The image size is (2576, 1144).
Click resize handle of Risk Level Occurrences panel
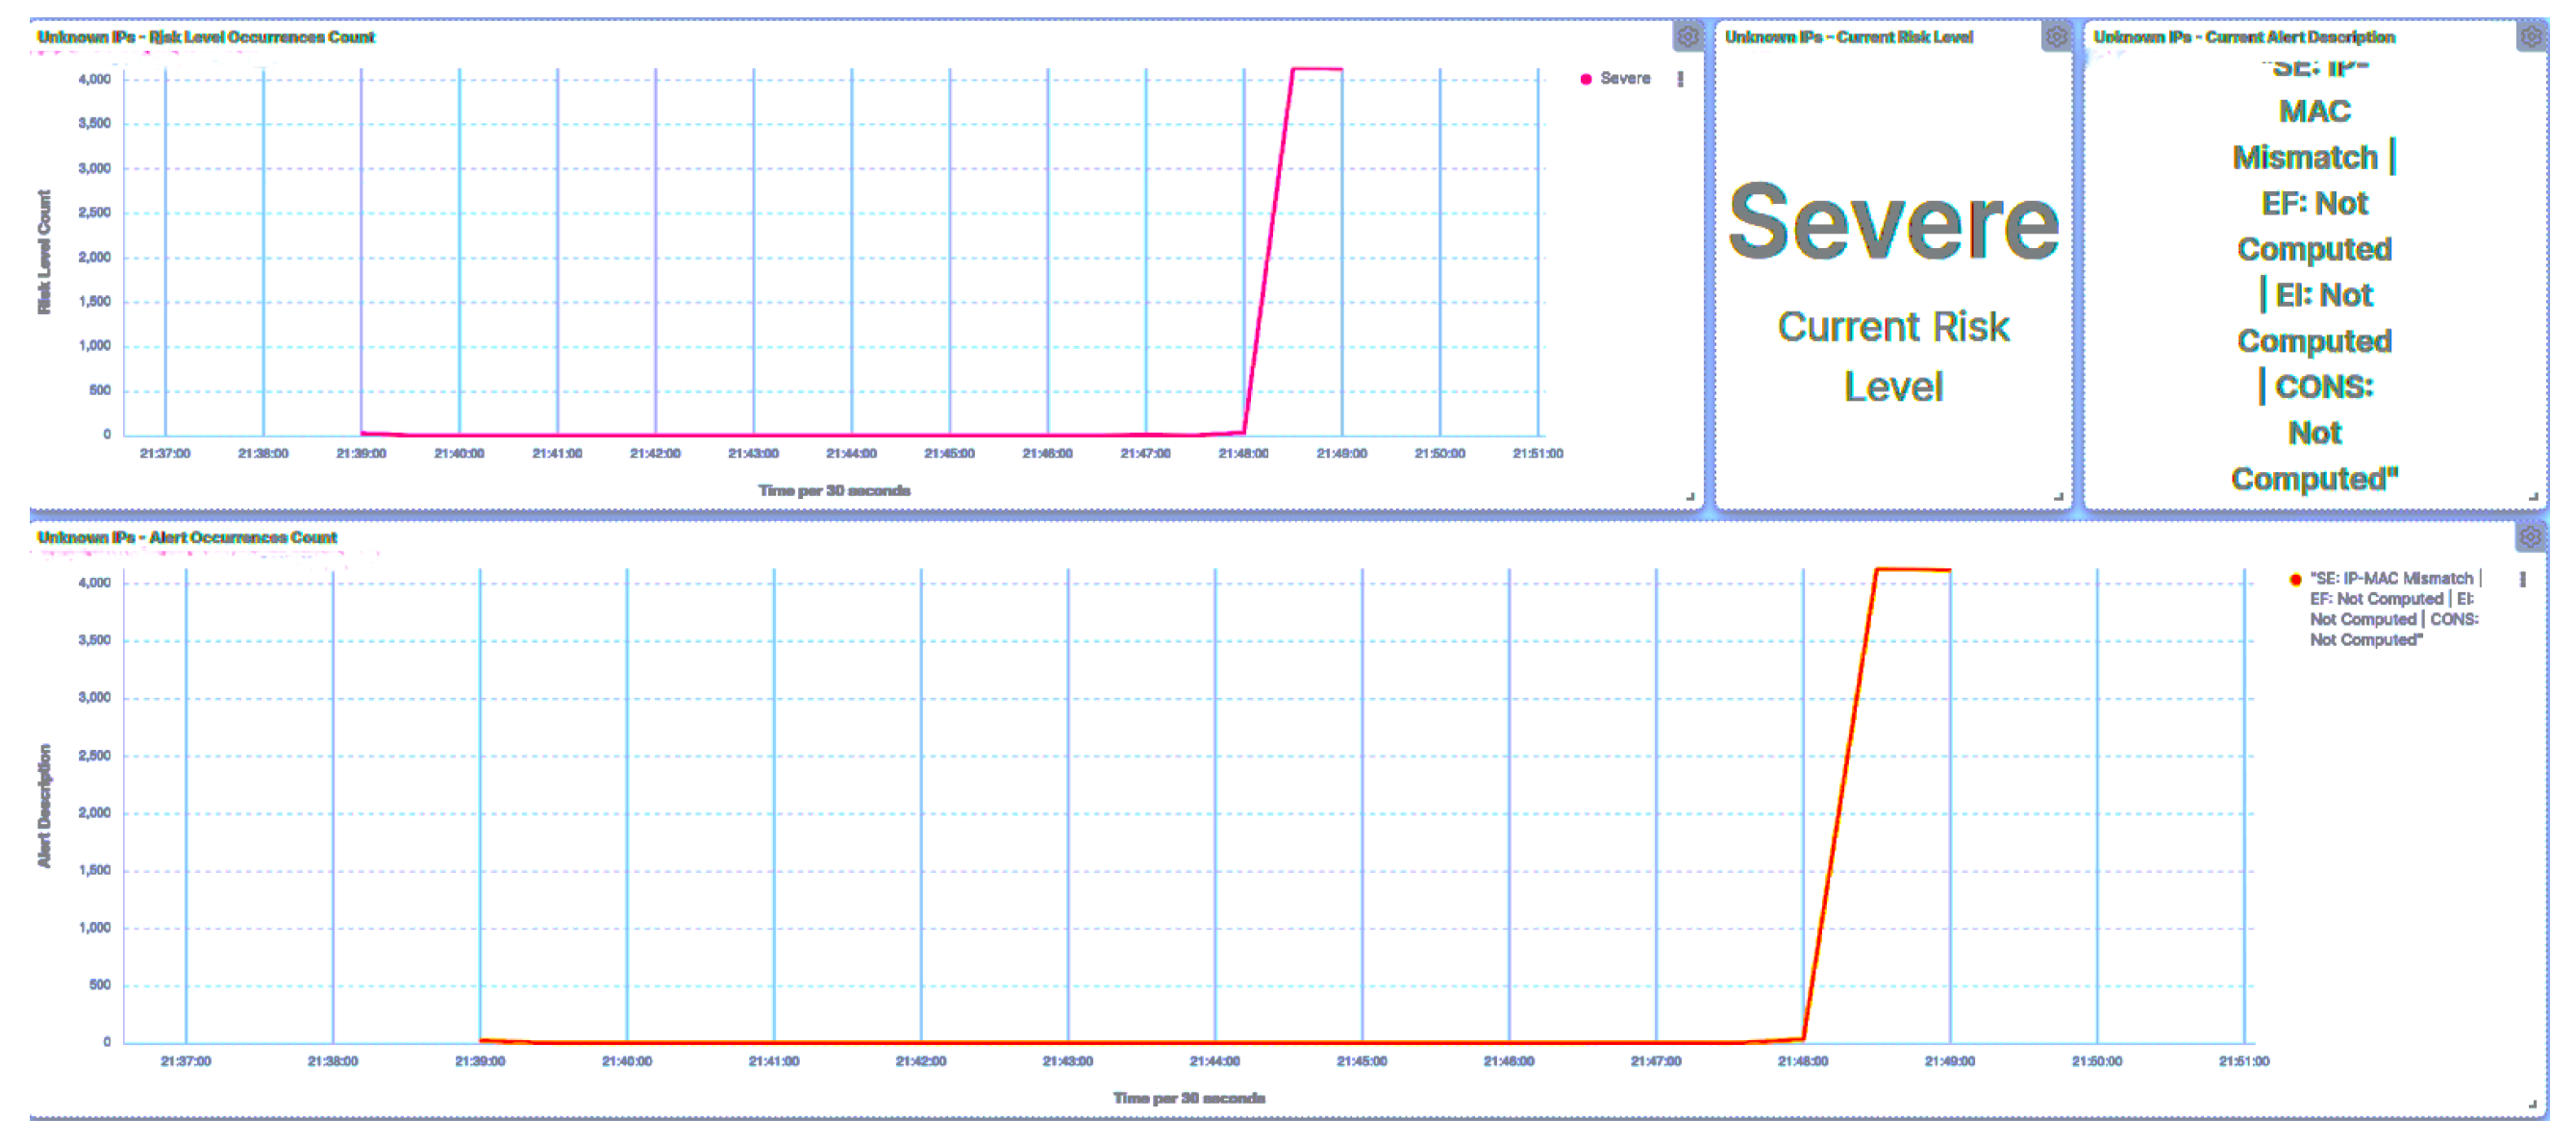(x=1690, y=496)
